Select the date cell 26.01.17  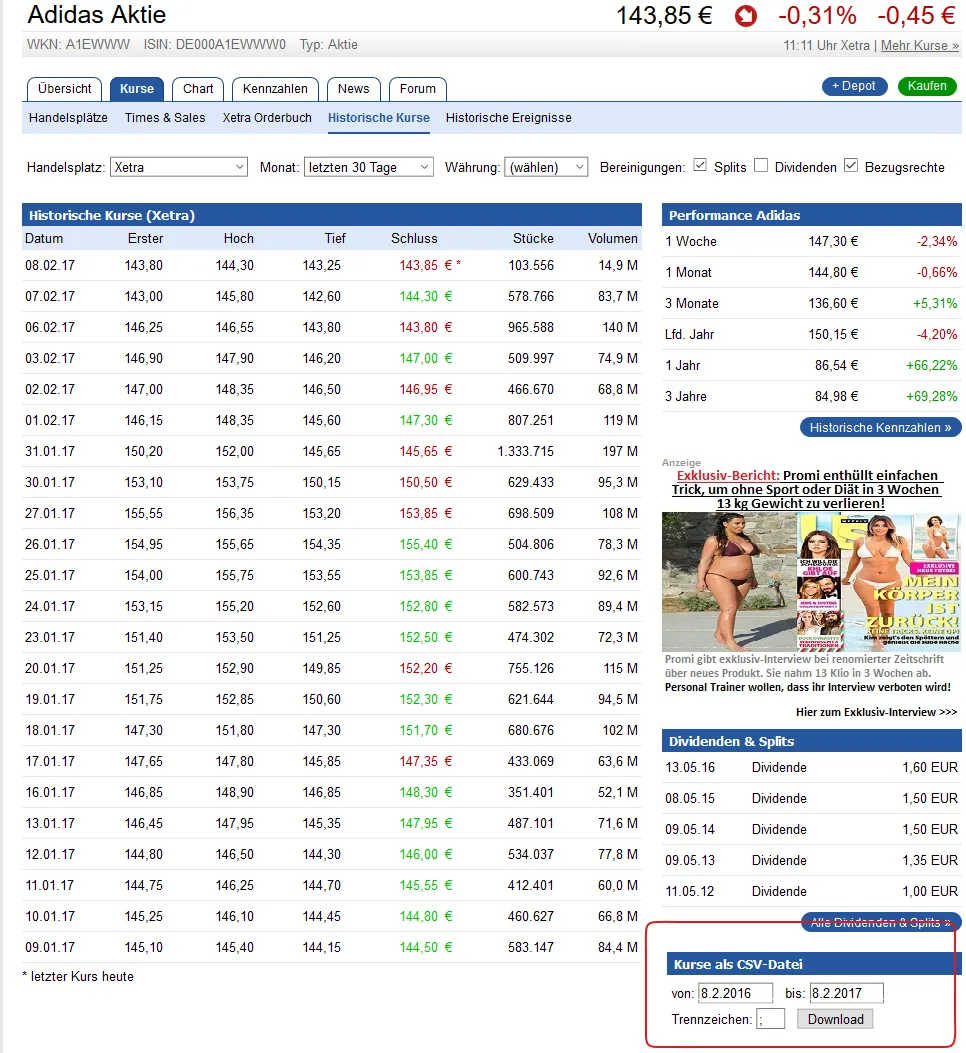pos(50,544)
